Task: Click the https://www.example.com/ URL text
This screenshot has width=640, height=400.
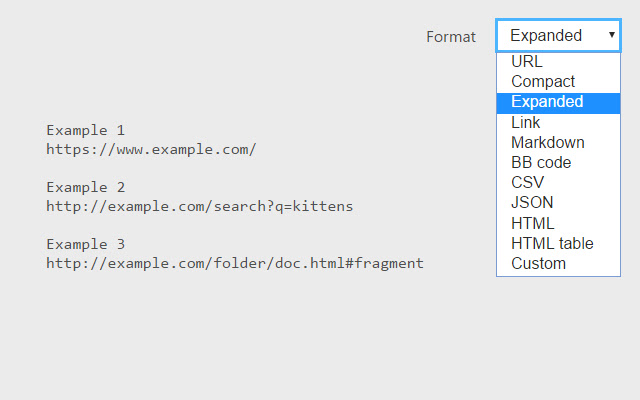Action: 151,149
